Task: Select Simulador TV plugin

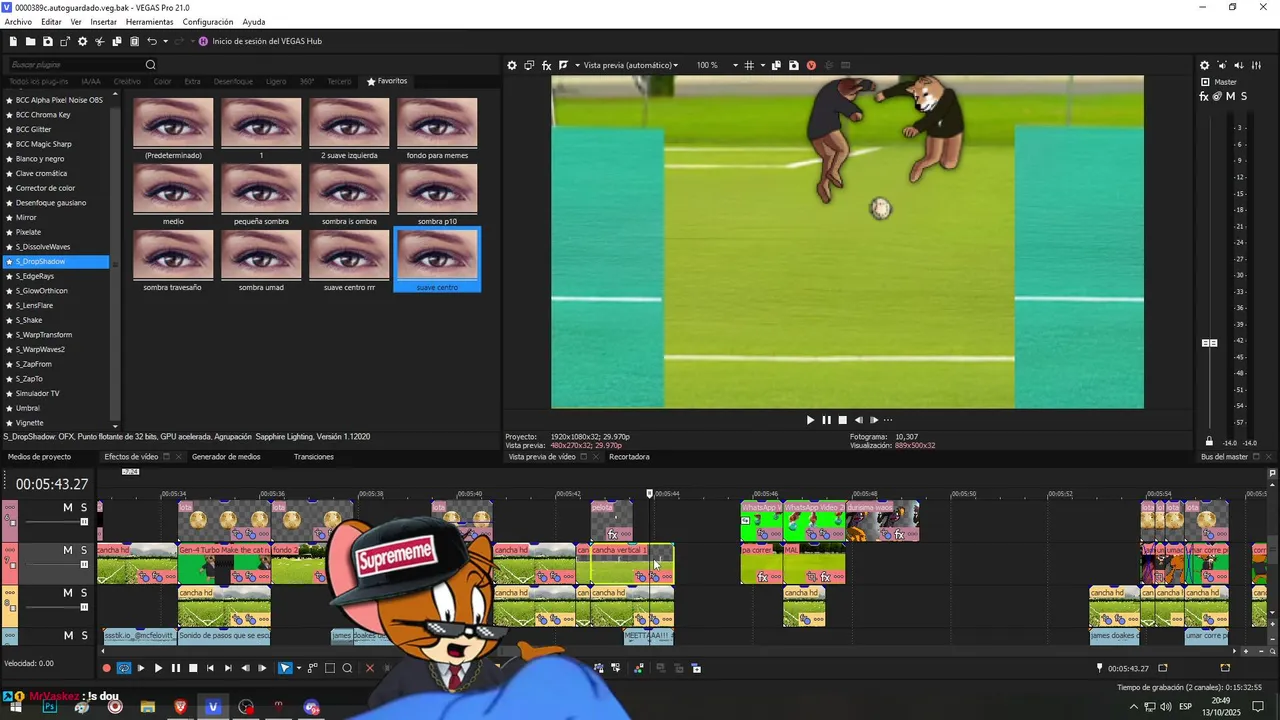Action: coord(37,394)
